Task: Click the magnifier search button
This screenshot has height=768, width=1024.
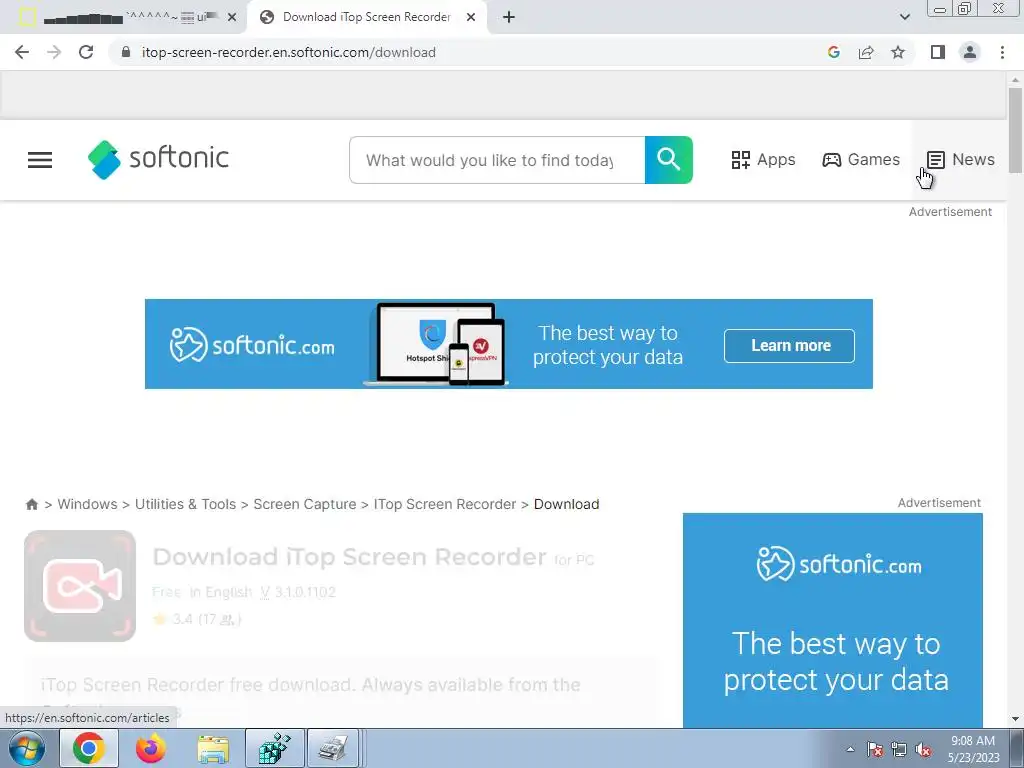Action: click(669, 160)
